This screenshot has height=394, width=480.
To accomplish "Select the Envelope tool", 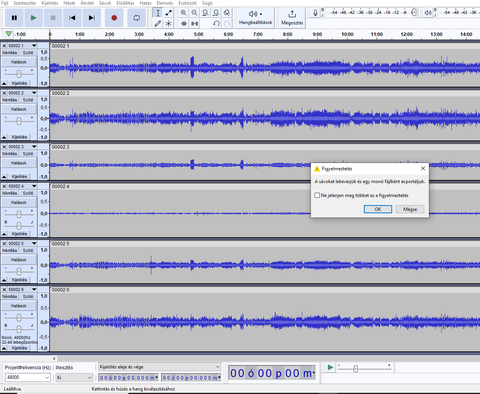I will click(169, 13).
